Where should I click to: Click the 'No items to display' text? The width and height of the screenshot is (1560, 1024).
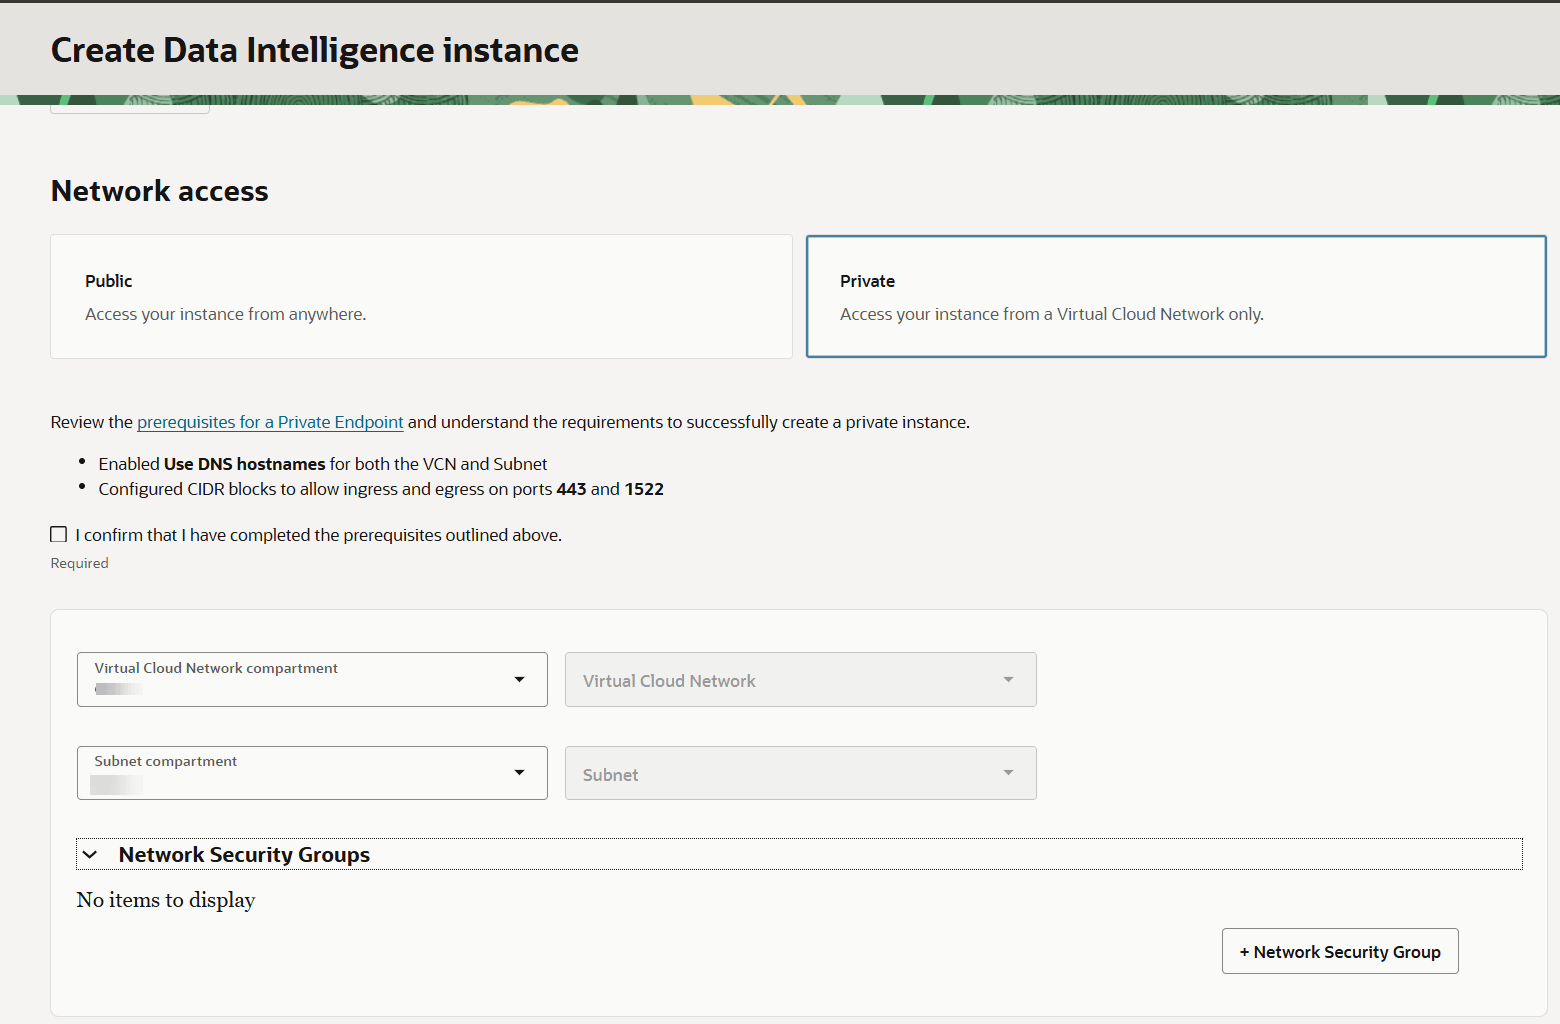point(165,899)
